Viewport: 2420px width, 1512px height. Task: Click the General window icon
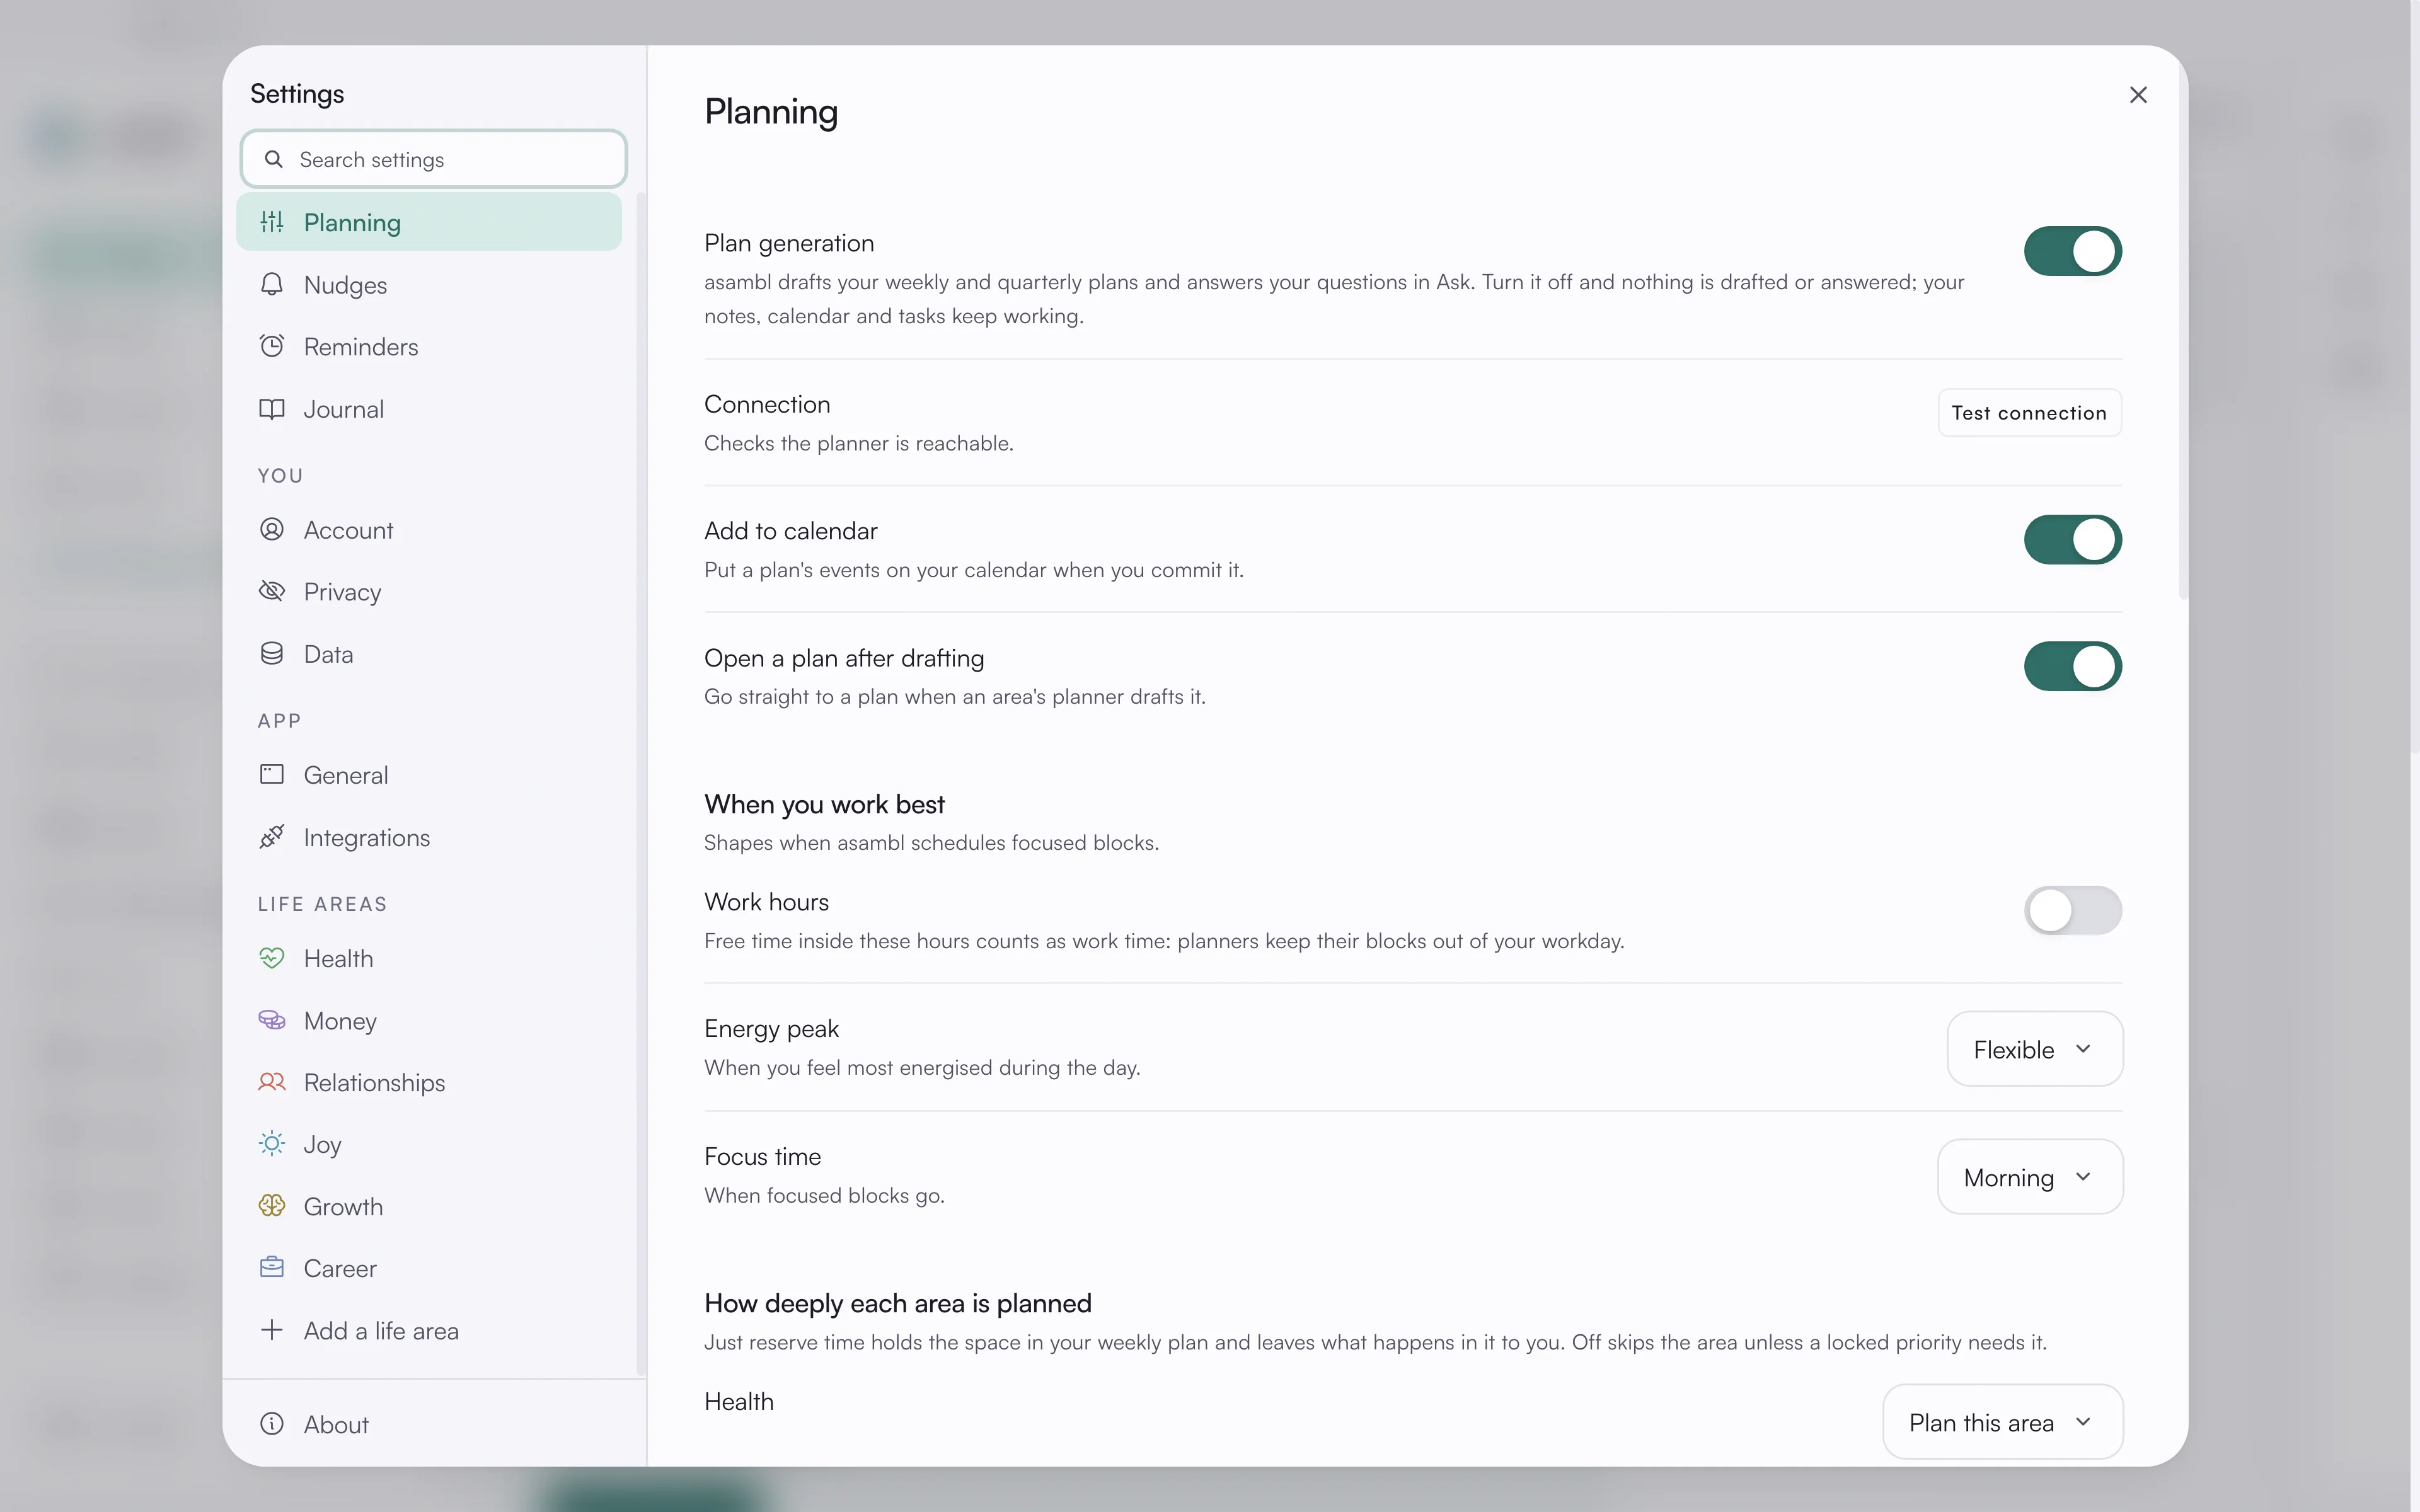(x=272, y=774)
